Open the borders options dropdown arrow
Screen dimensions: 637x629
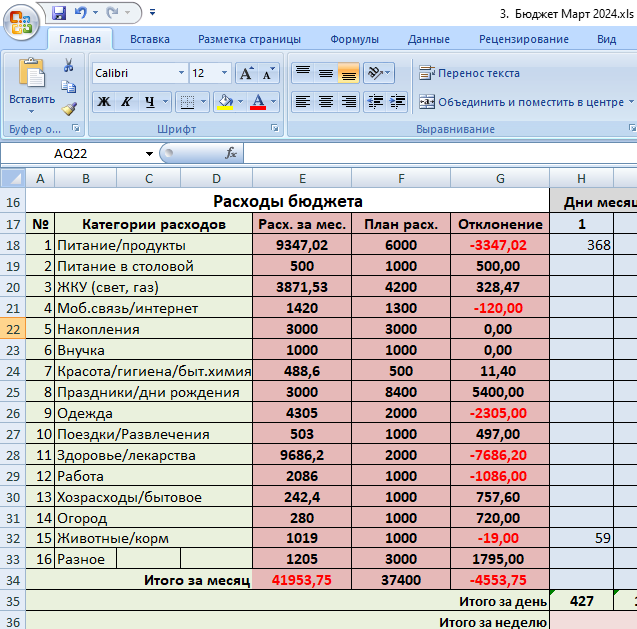pos(204,102)
